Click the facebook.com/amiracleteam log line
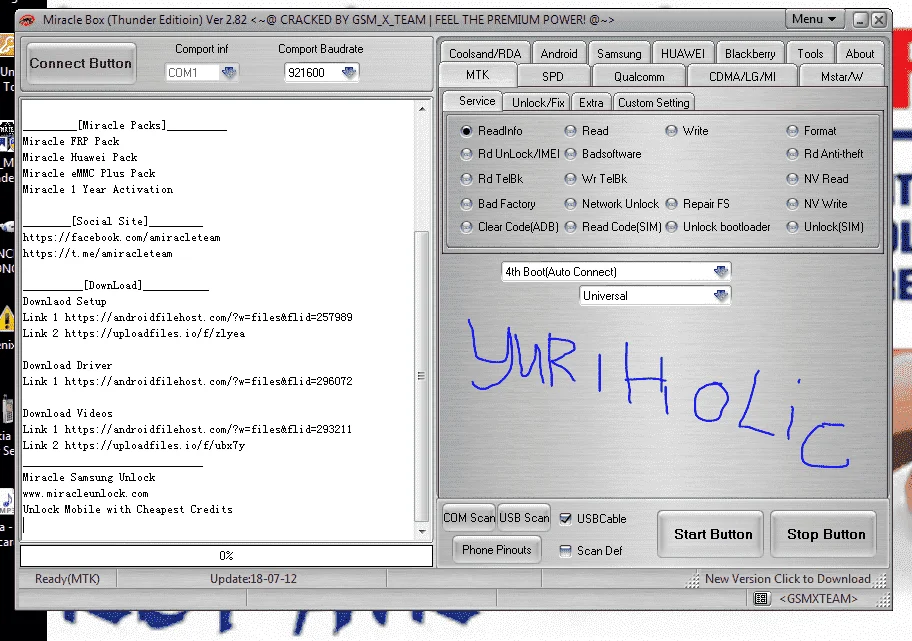 (x=122, y=237)
